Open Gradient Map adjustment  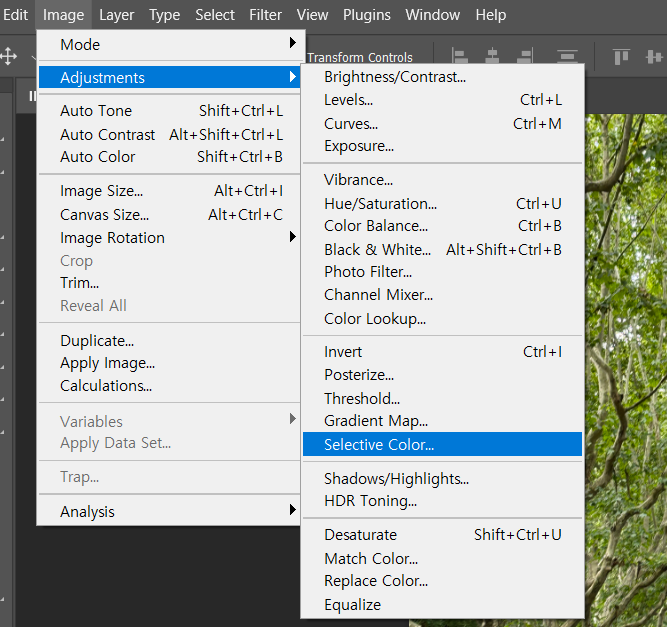click(442, 421)
